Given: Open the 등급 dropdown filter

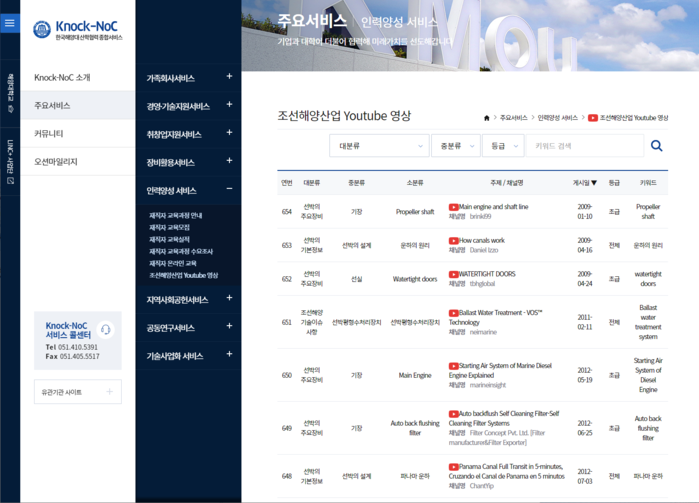Looking at the screenshot, I should click(x=503, y=146).
